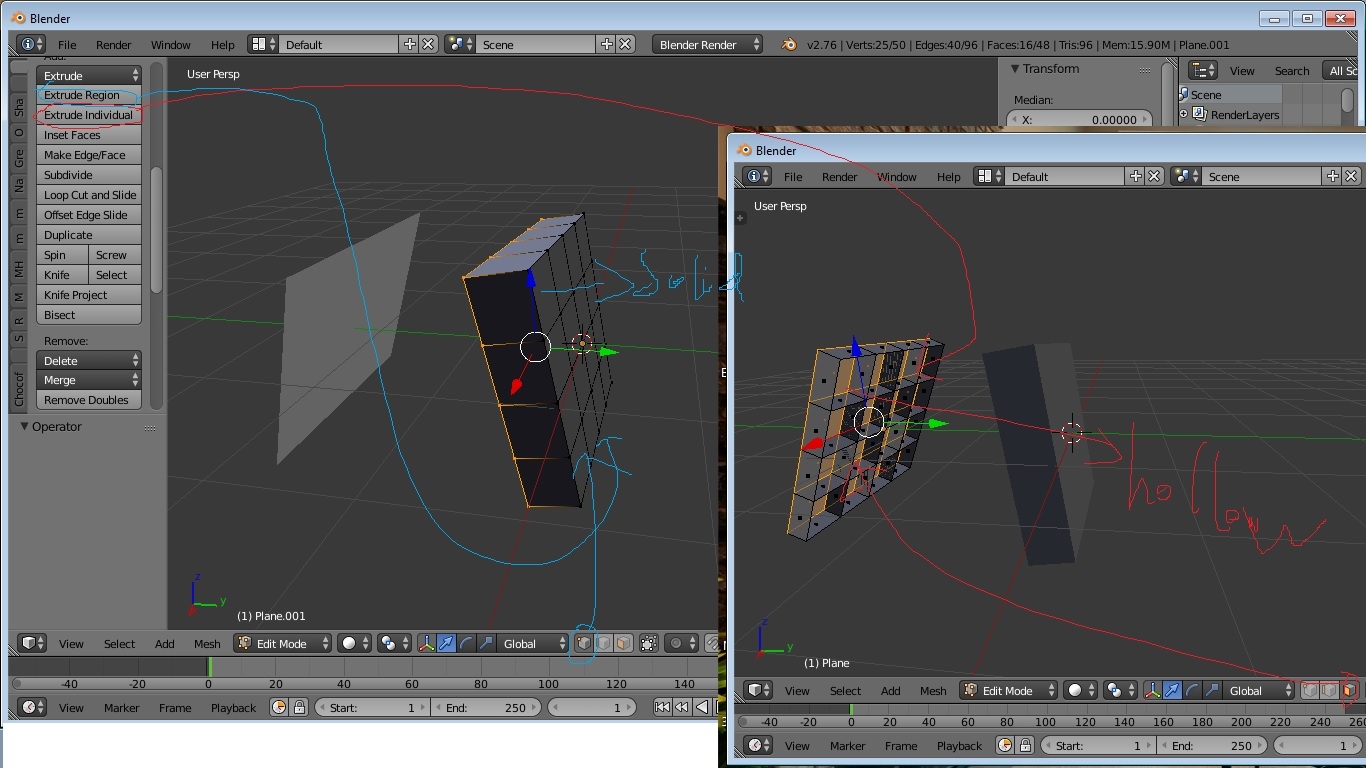Select face select mode in second Blender window
The image size is (1366, 768).
[1347, 691]
